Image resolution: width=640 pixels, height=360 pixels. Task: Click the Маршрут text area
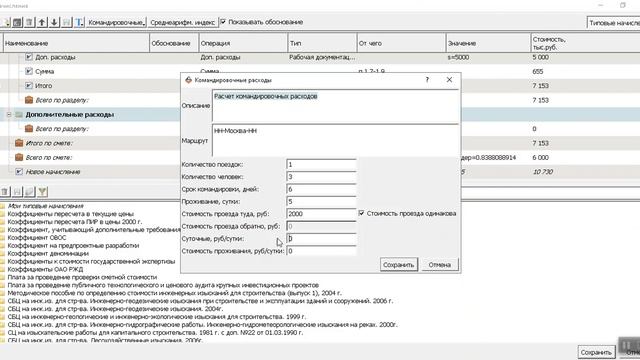[x=335, y=141]
